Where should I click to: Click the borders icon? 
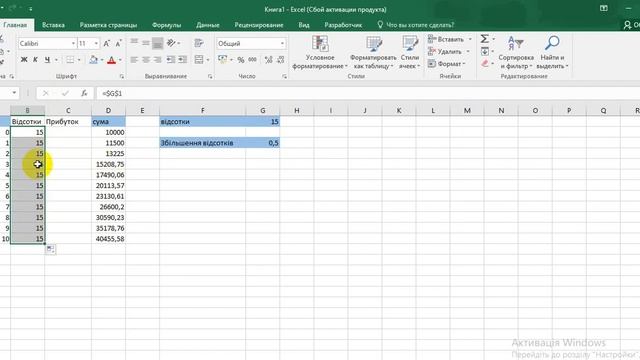[70, 60]
